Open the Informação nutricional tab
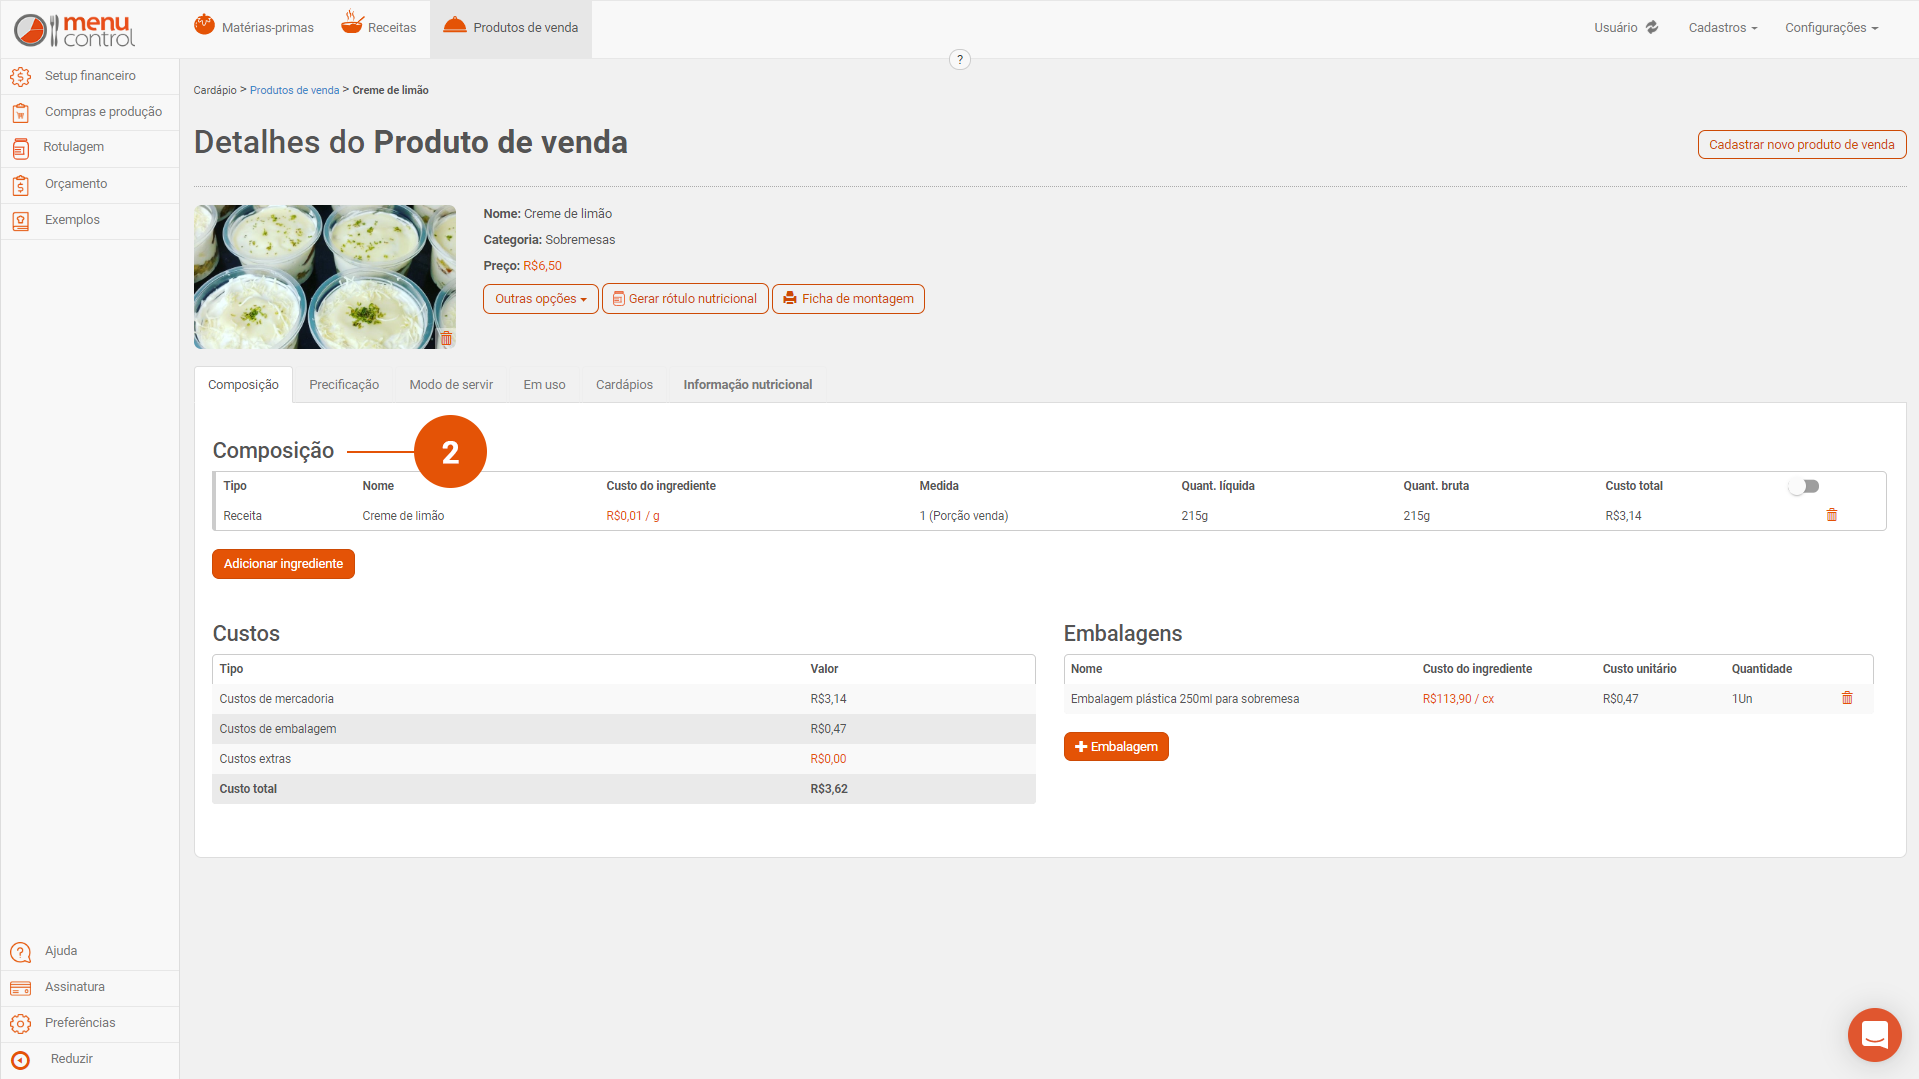The width and height of the screenshot is (1919, 1079). 748,385
